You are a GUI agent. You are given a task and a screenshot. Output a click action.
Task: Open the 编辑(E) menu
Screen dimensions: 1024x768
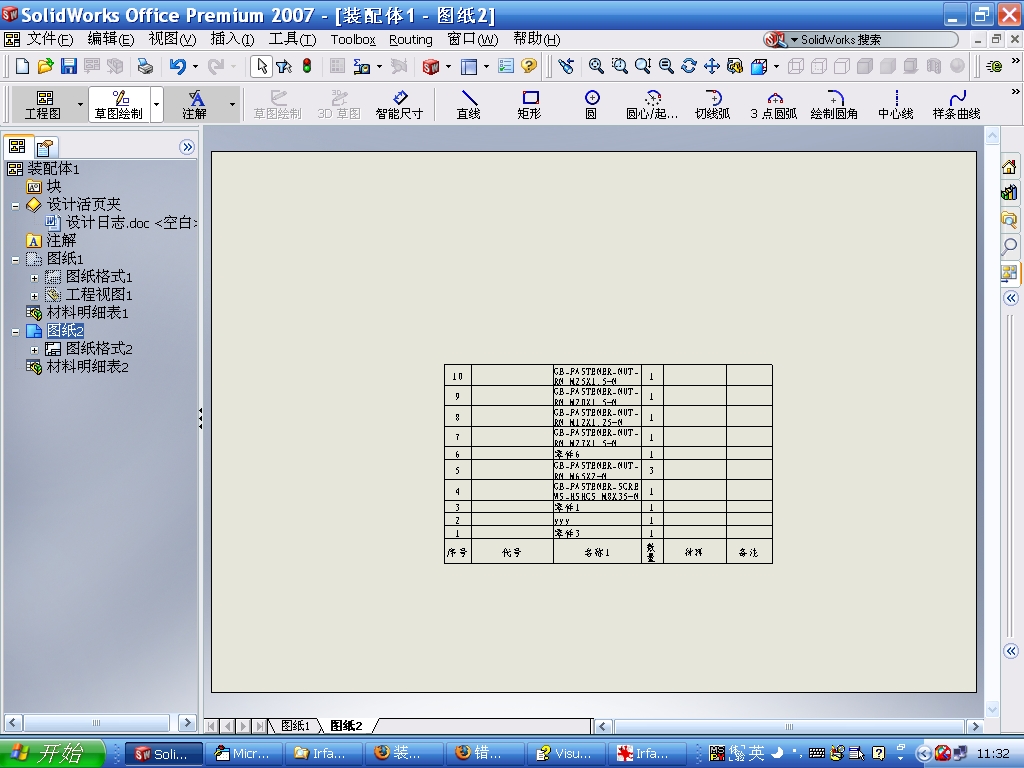tap(111, 39)
